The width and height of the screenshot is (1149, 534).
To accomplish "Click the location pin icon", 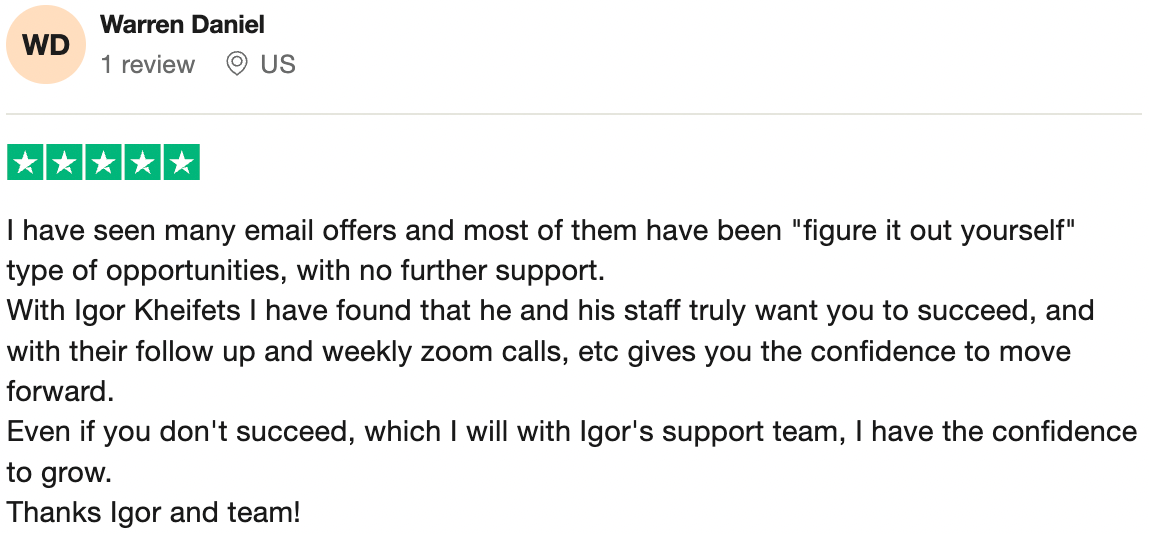I will pyautogui.click(x=237, y=64).
